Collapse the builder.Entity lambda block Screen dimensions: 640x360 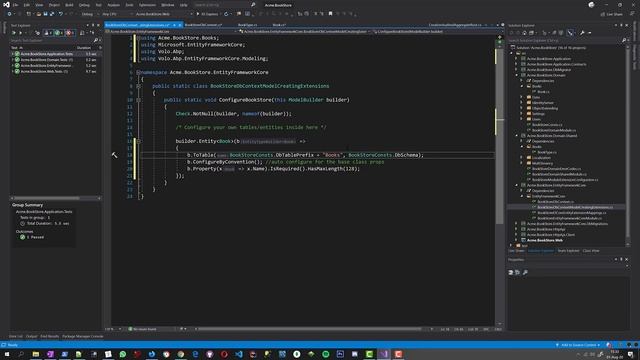(138, 141)
